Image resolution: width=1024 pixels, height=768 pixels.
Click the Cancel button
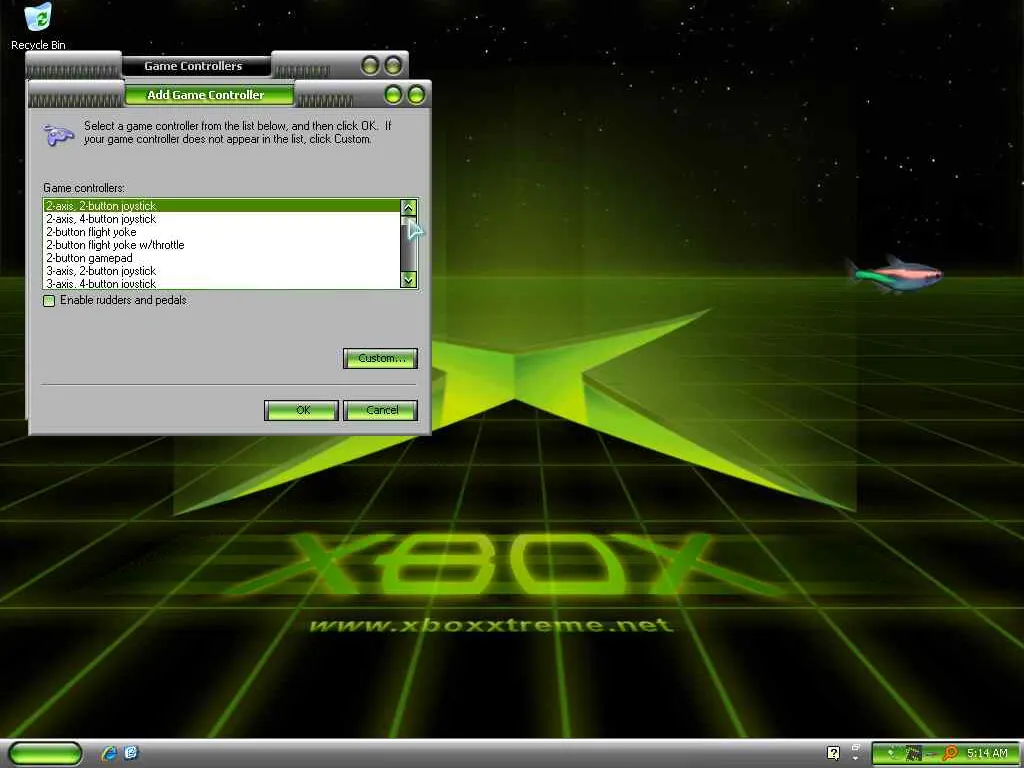[380, 410]
